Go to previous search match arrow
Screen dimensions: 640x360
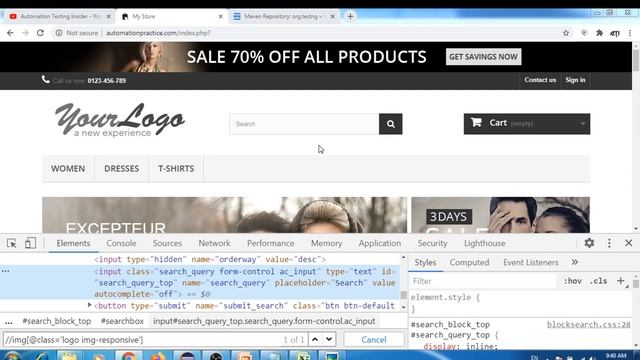pos(315,339)
